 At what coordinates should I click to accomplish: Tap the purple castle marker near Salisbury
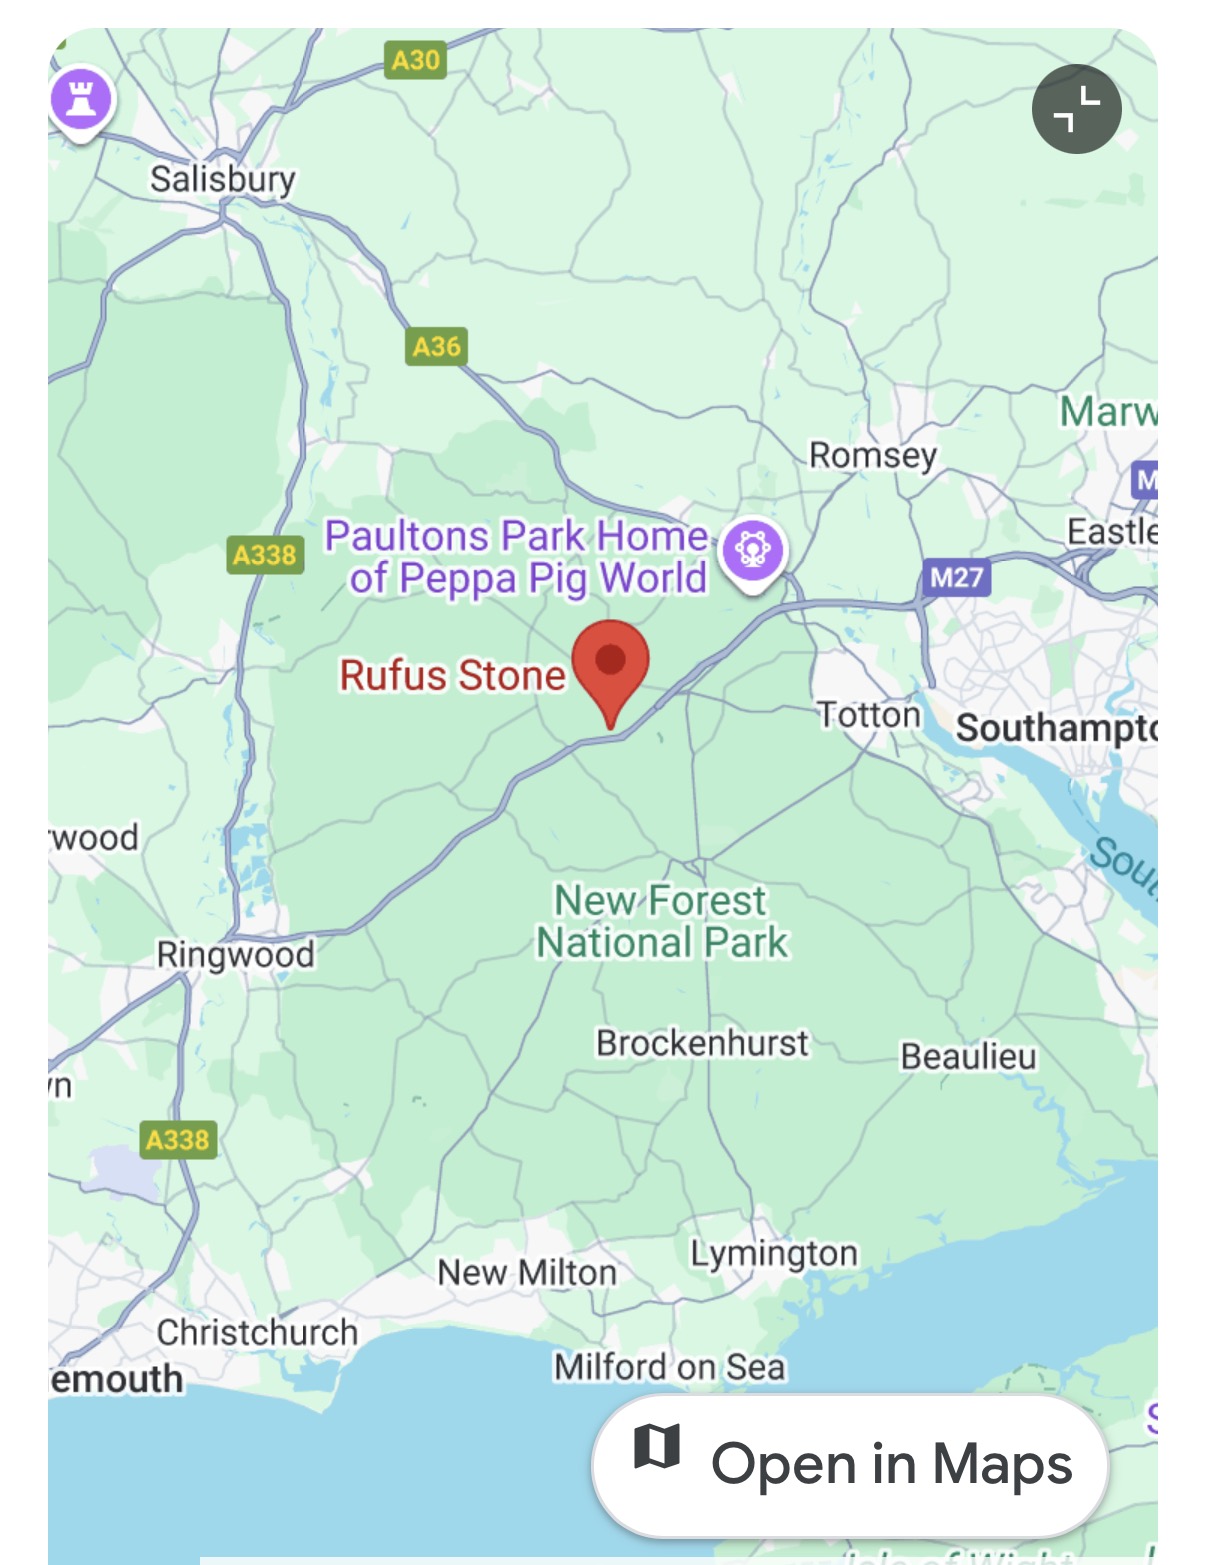82,102
